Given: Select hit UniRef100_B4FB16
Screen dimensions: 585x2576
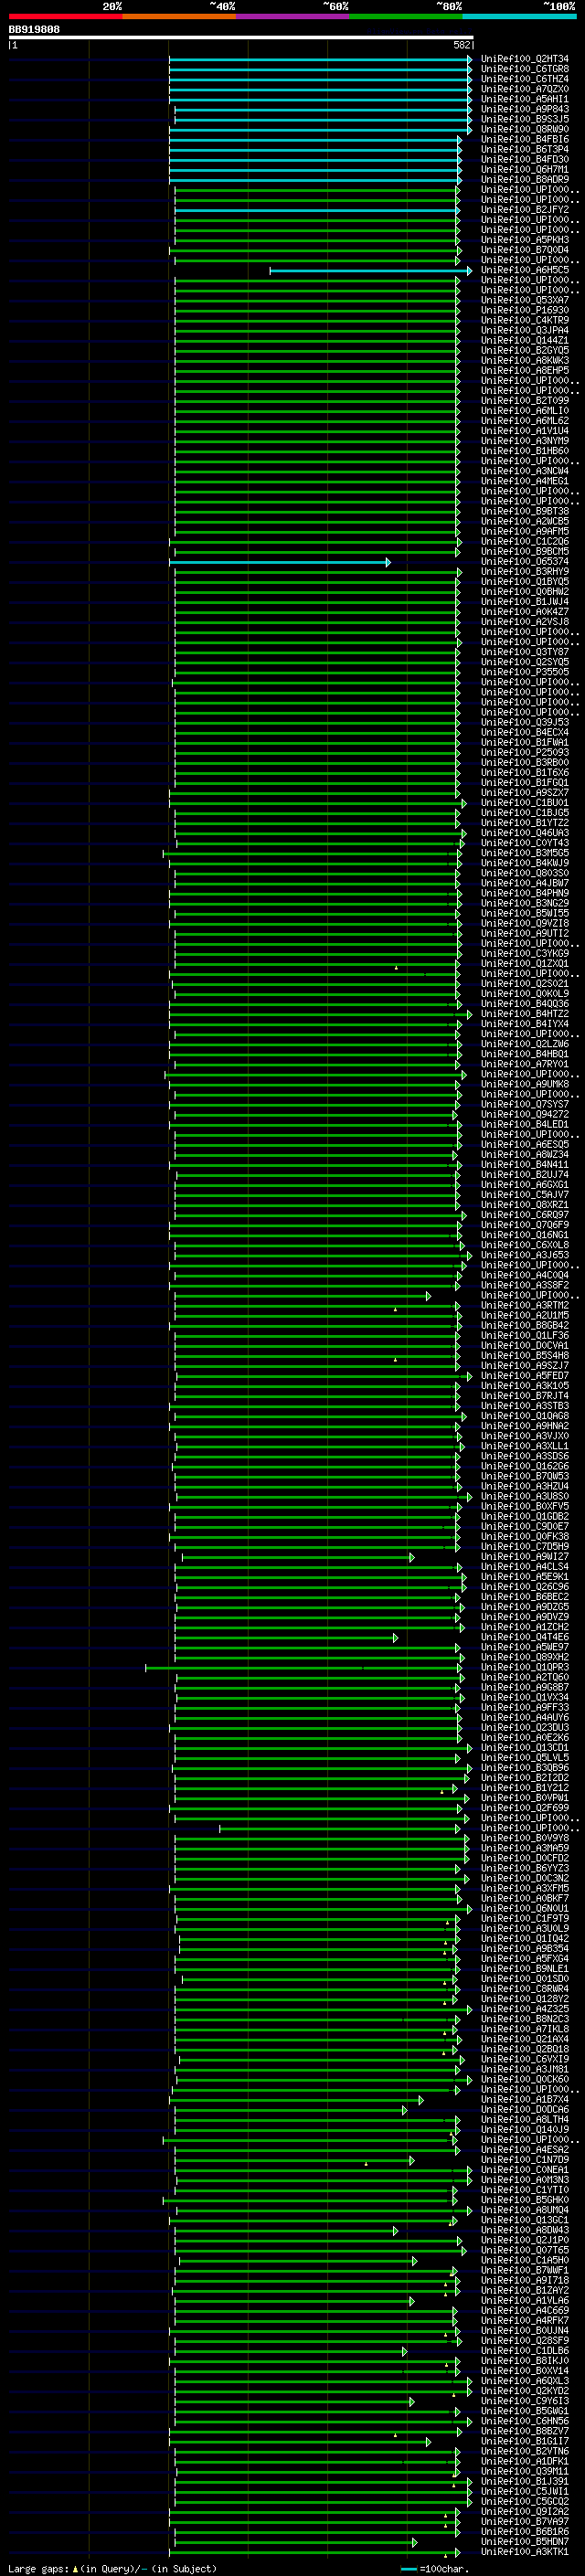Looking at the screenshot, I should point(525,139).
